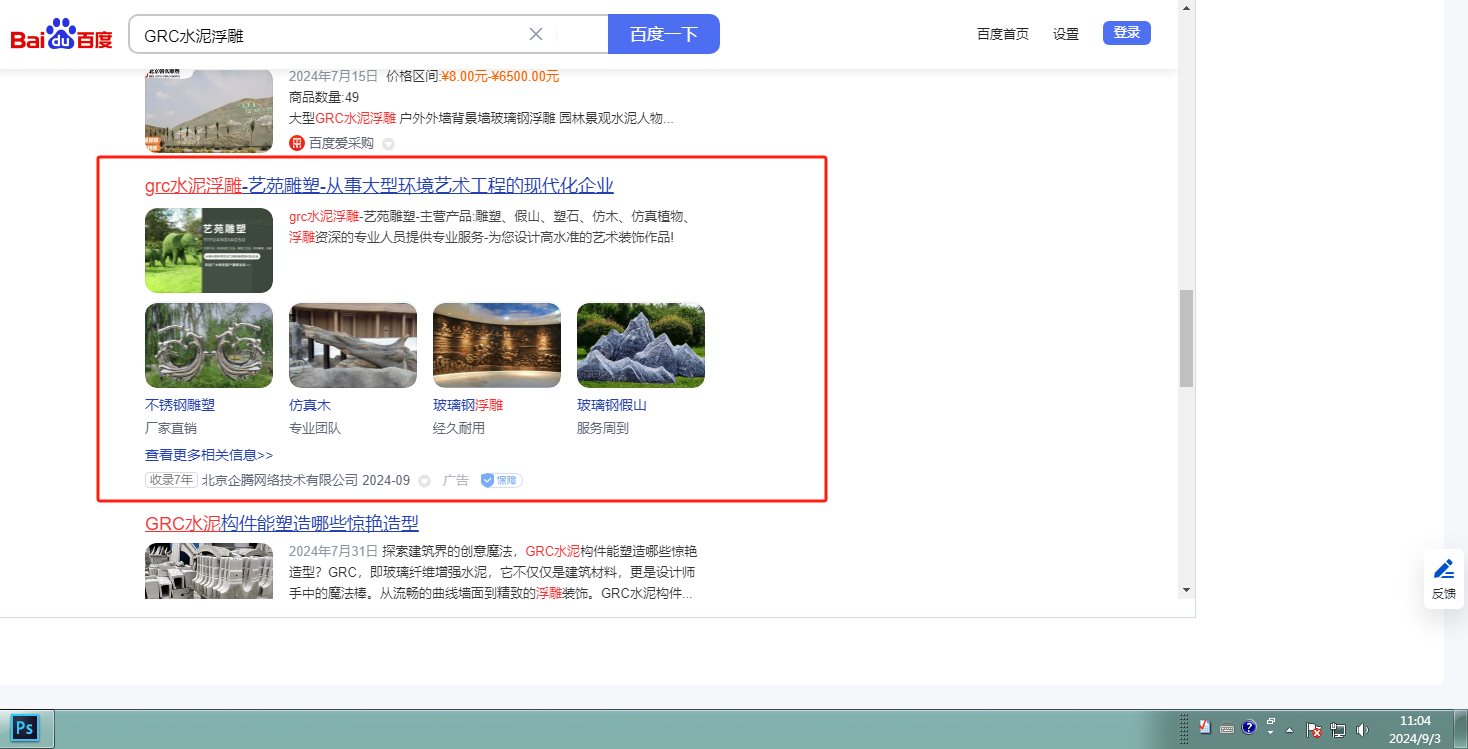Viewport: 1468px width, 749px height.
Task: Open the 艺苑雕塑 green elephant thumbnail
Action: 209,250
